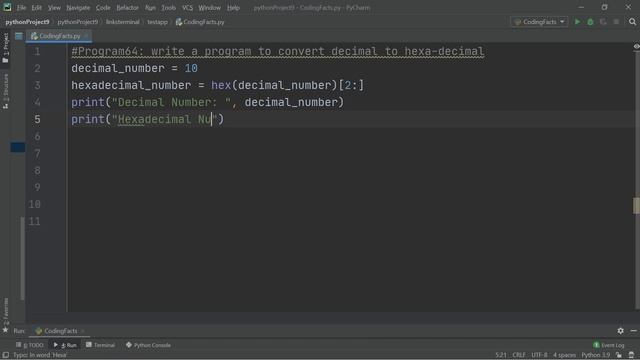This screenshot has height=360, width=640.
Task: Click the favorites star icon near Run label
Action: (5, 330)
